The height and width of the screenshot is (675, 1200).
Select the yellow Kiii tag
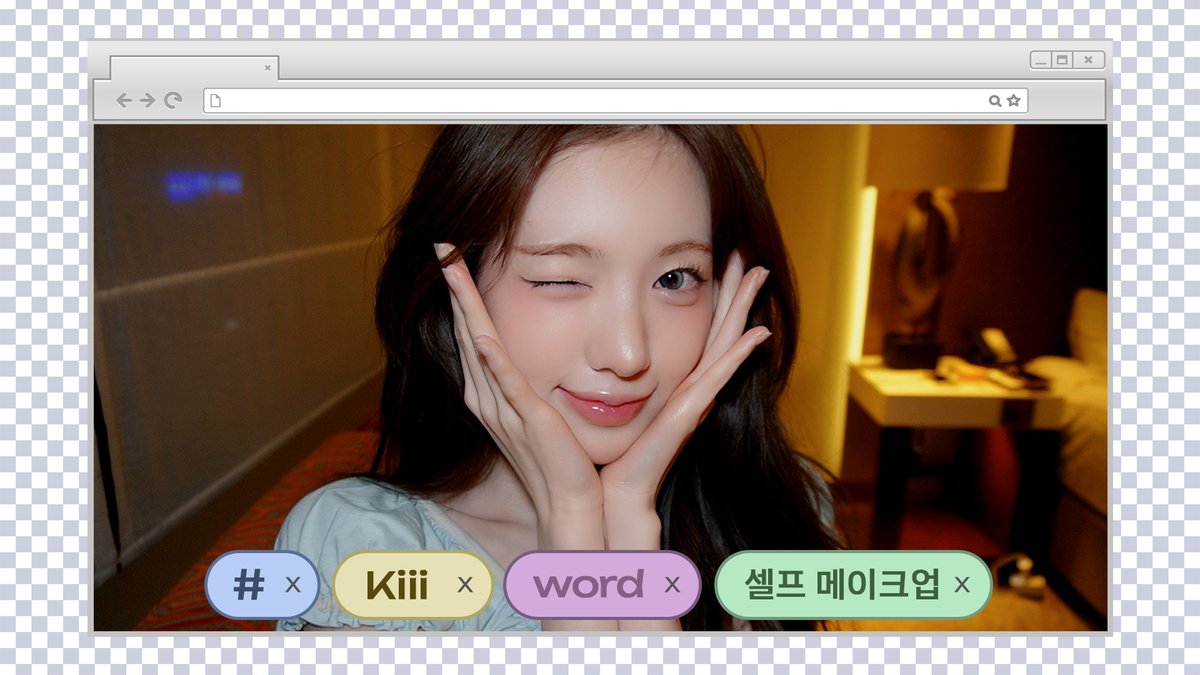[397, 585]
